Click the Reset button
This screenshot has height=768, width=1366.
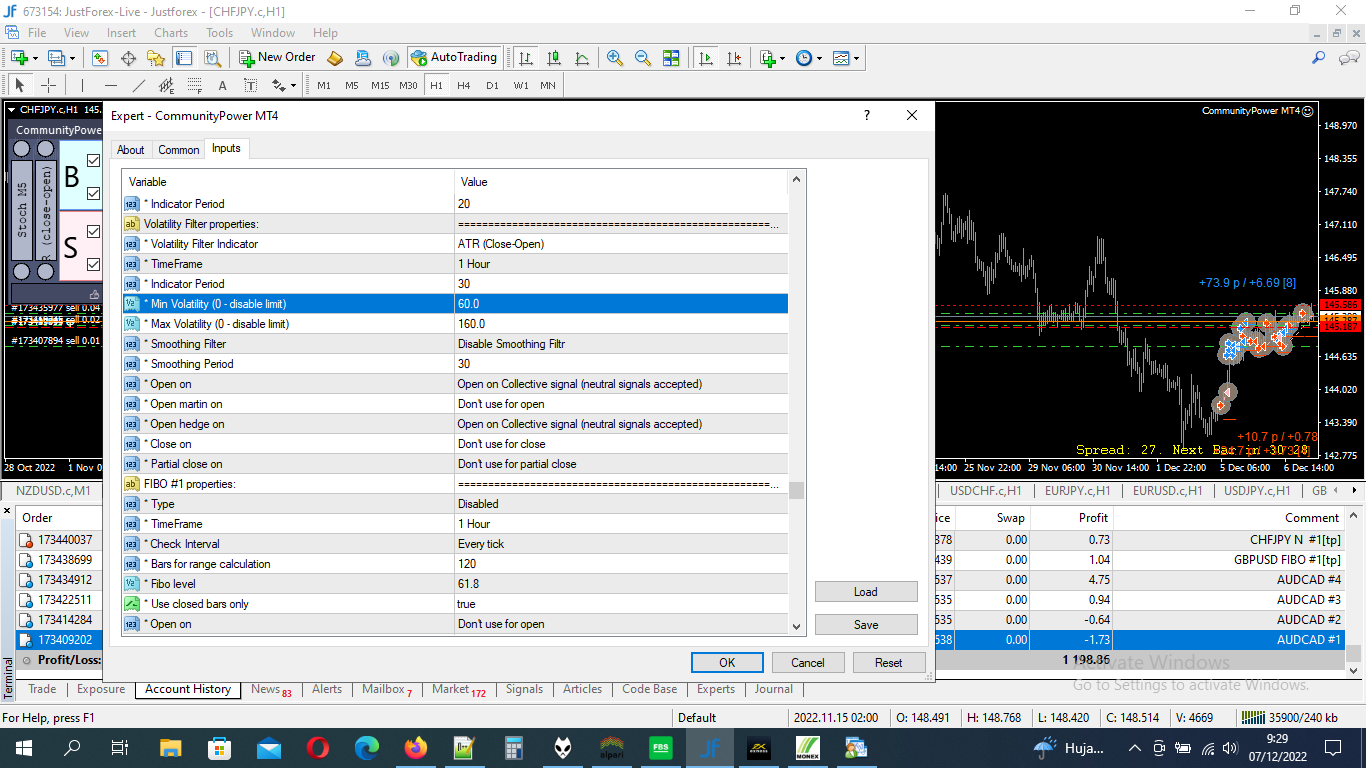click(x=889, y=662)
